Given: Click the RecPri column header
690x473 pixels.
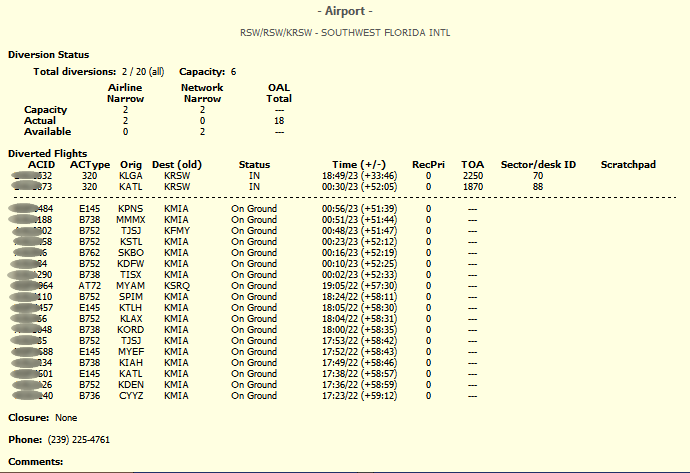Looking at the screenshot, I should 428,164.
